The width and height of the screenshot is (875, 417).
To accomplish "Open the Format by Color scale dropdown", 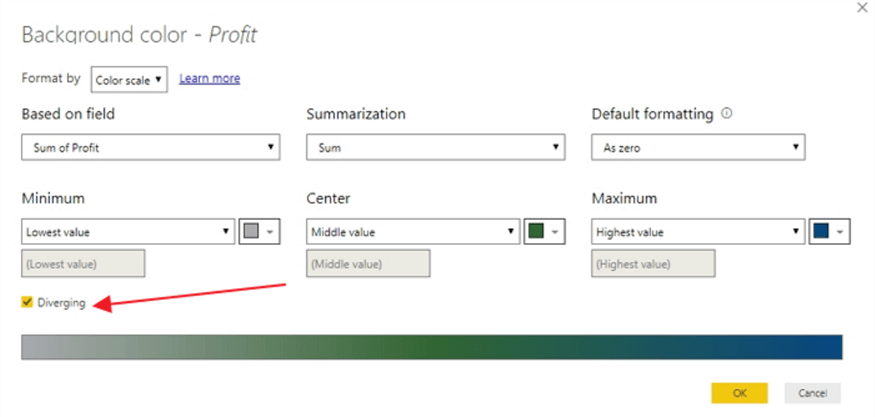I will coord(129,79).
